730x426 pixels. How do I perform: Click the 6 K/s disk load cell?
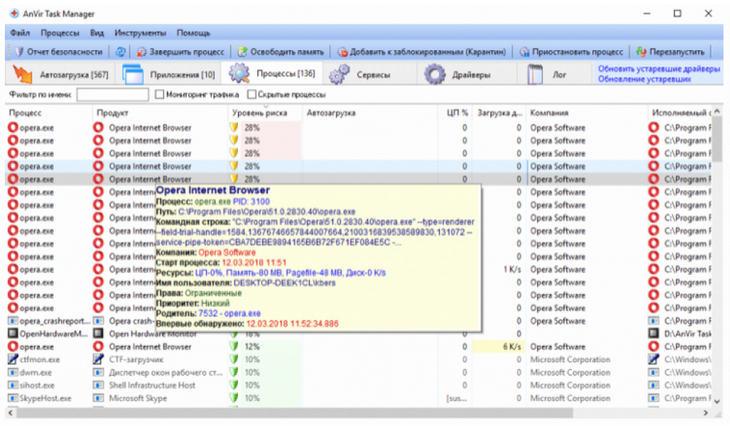497,346
